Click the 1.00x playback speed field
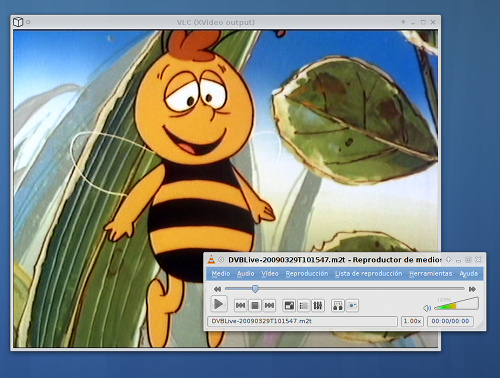Image resolution: width=500 pixels, height=378 pixels. [412, 321]
